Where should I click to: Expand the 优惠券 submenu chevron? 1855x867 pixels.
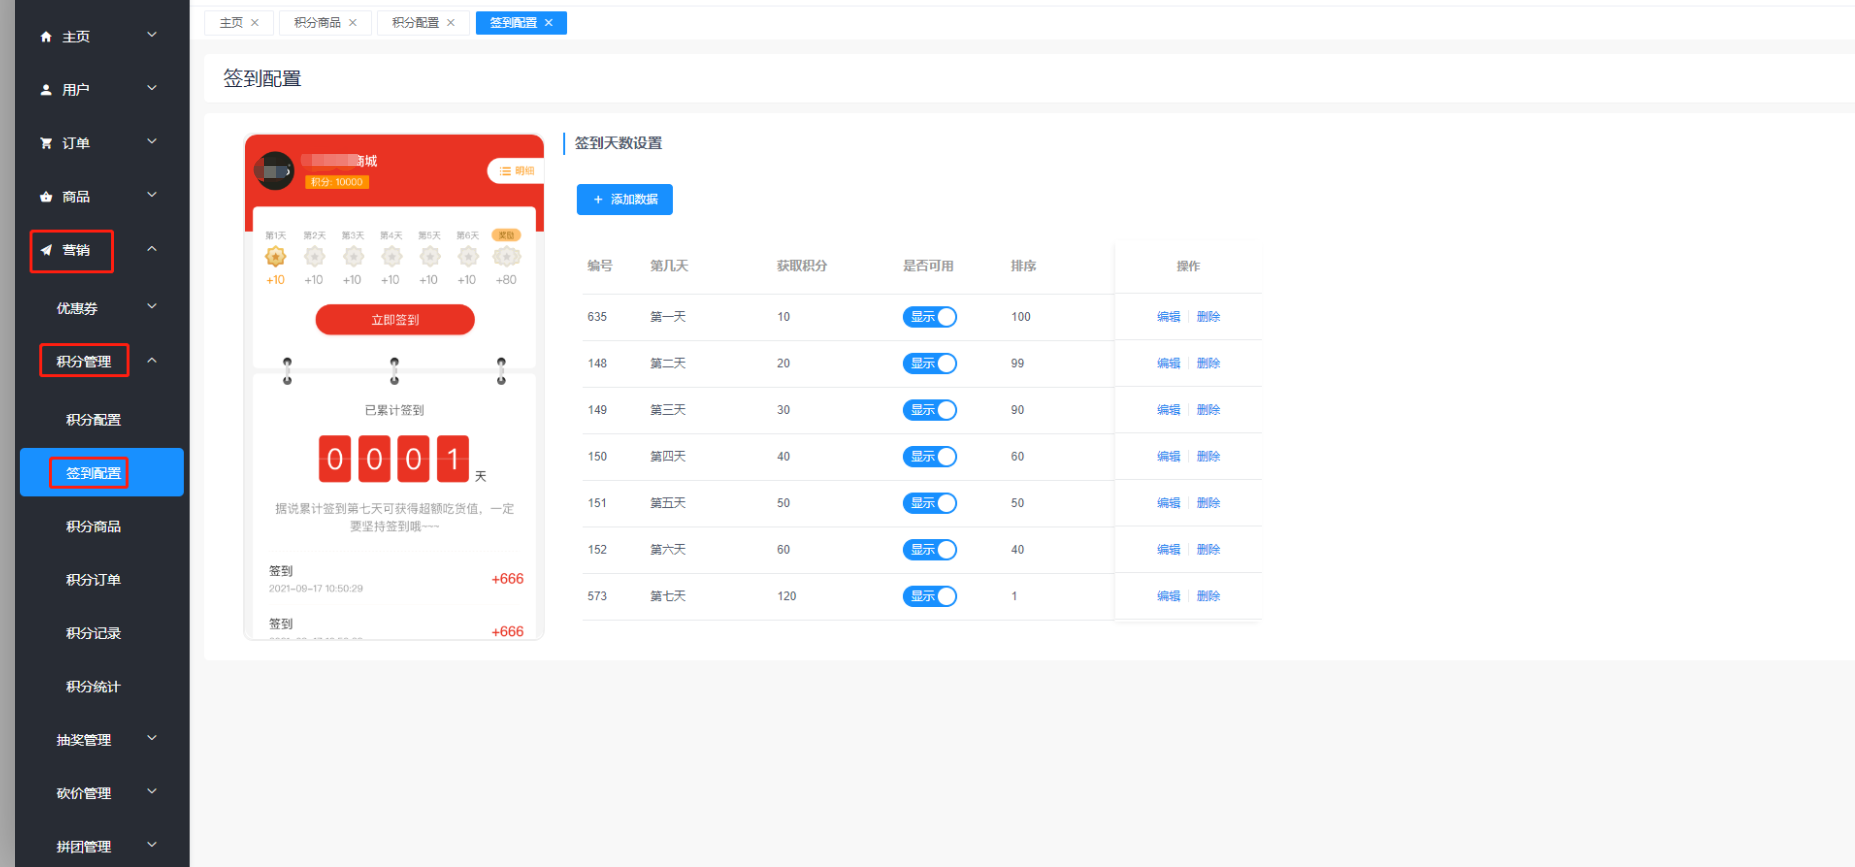point(152,307)
